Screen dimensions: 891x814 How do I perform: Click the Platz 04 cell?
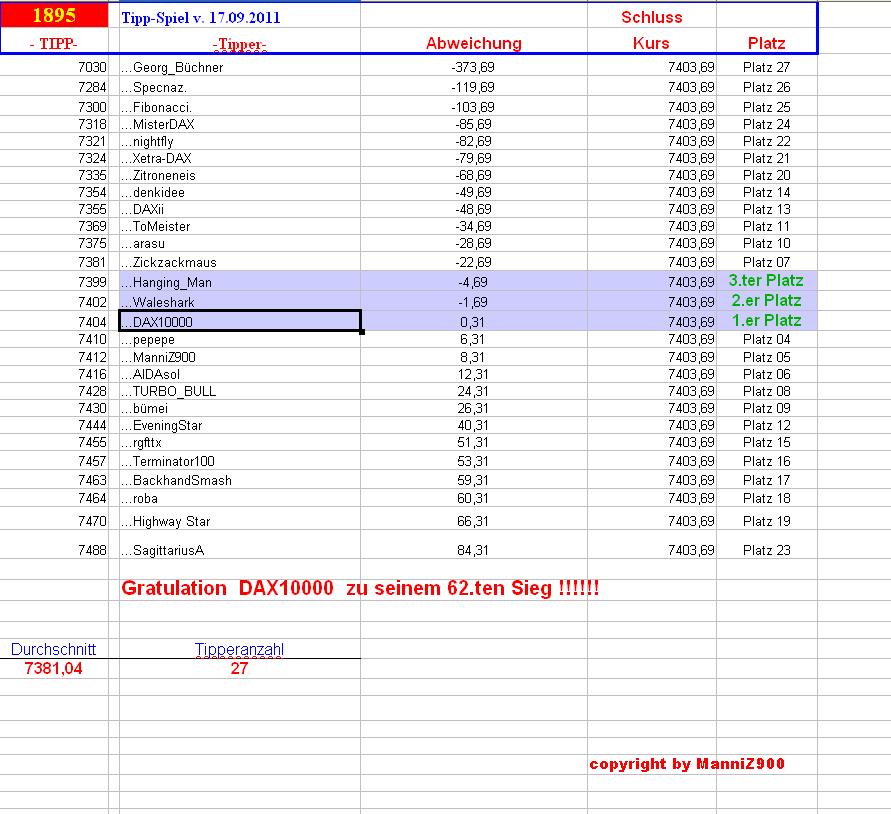[x=767, y=339]
